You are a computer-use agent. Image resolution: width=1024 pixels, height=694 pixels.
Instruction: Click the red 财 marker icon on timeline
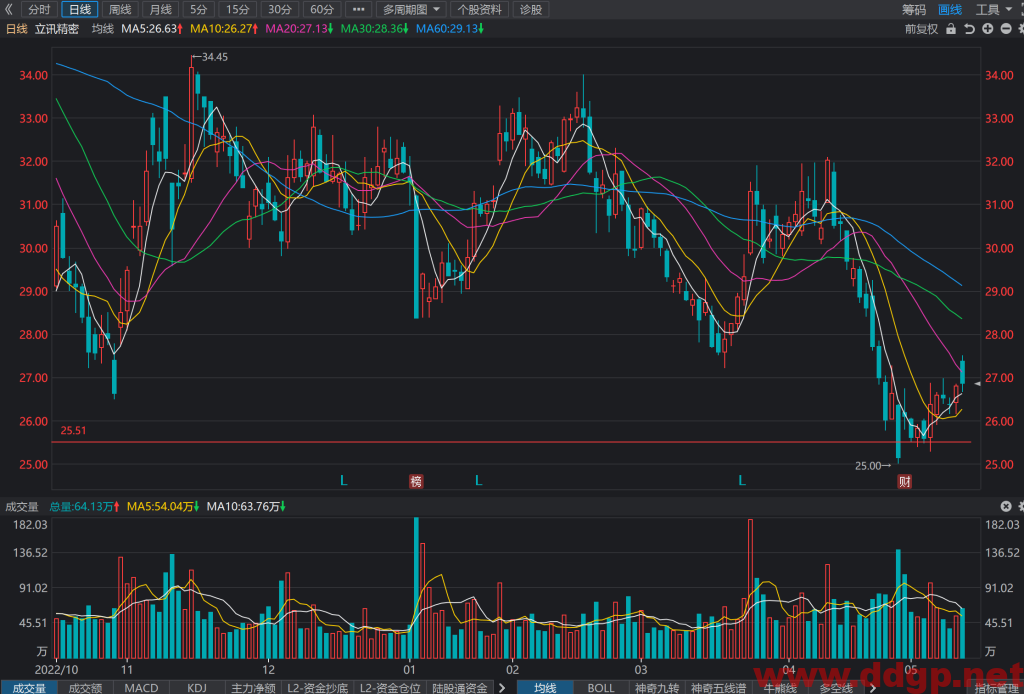pos(904,481)
